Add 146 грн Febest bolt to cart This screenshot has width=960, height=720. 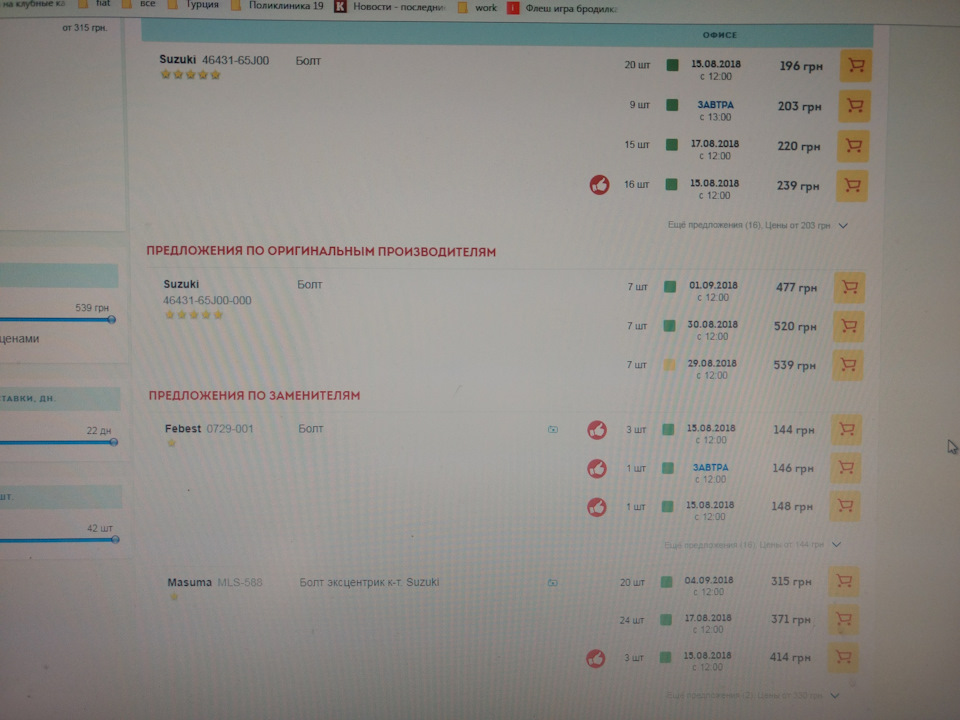[846, 468]
